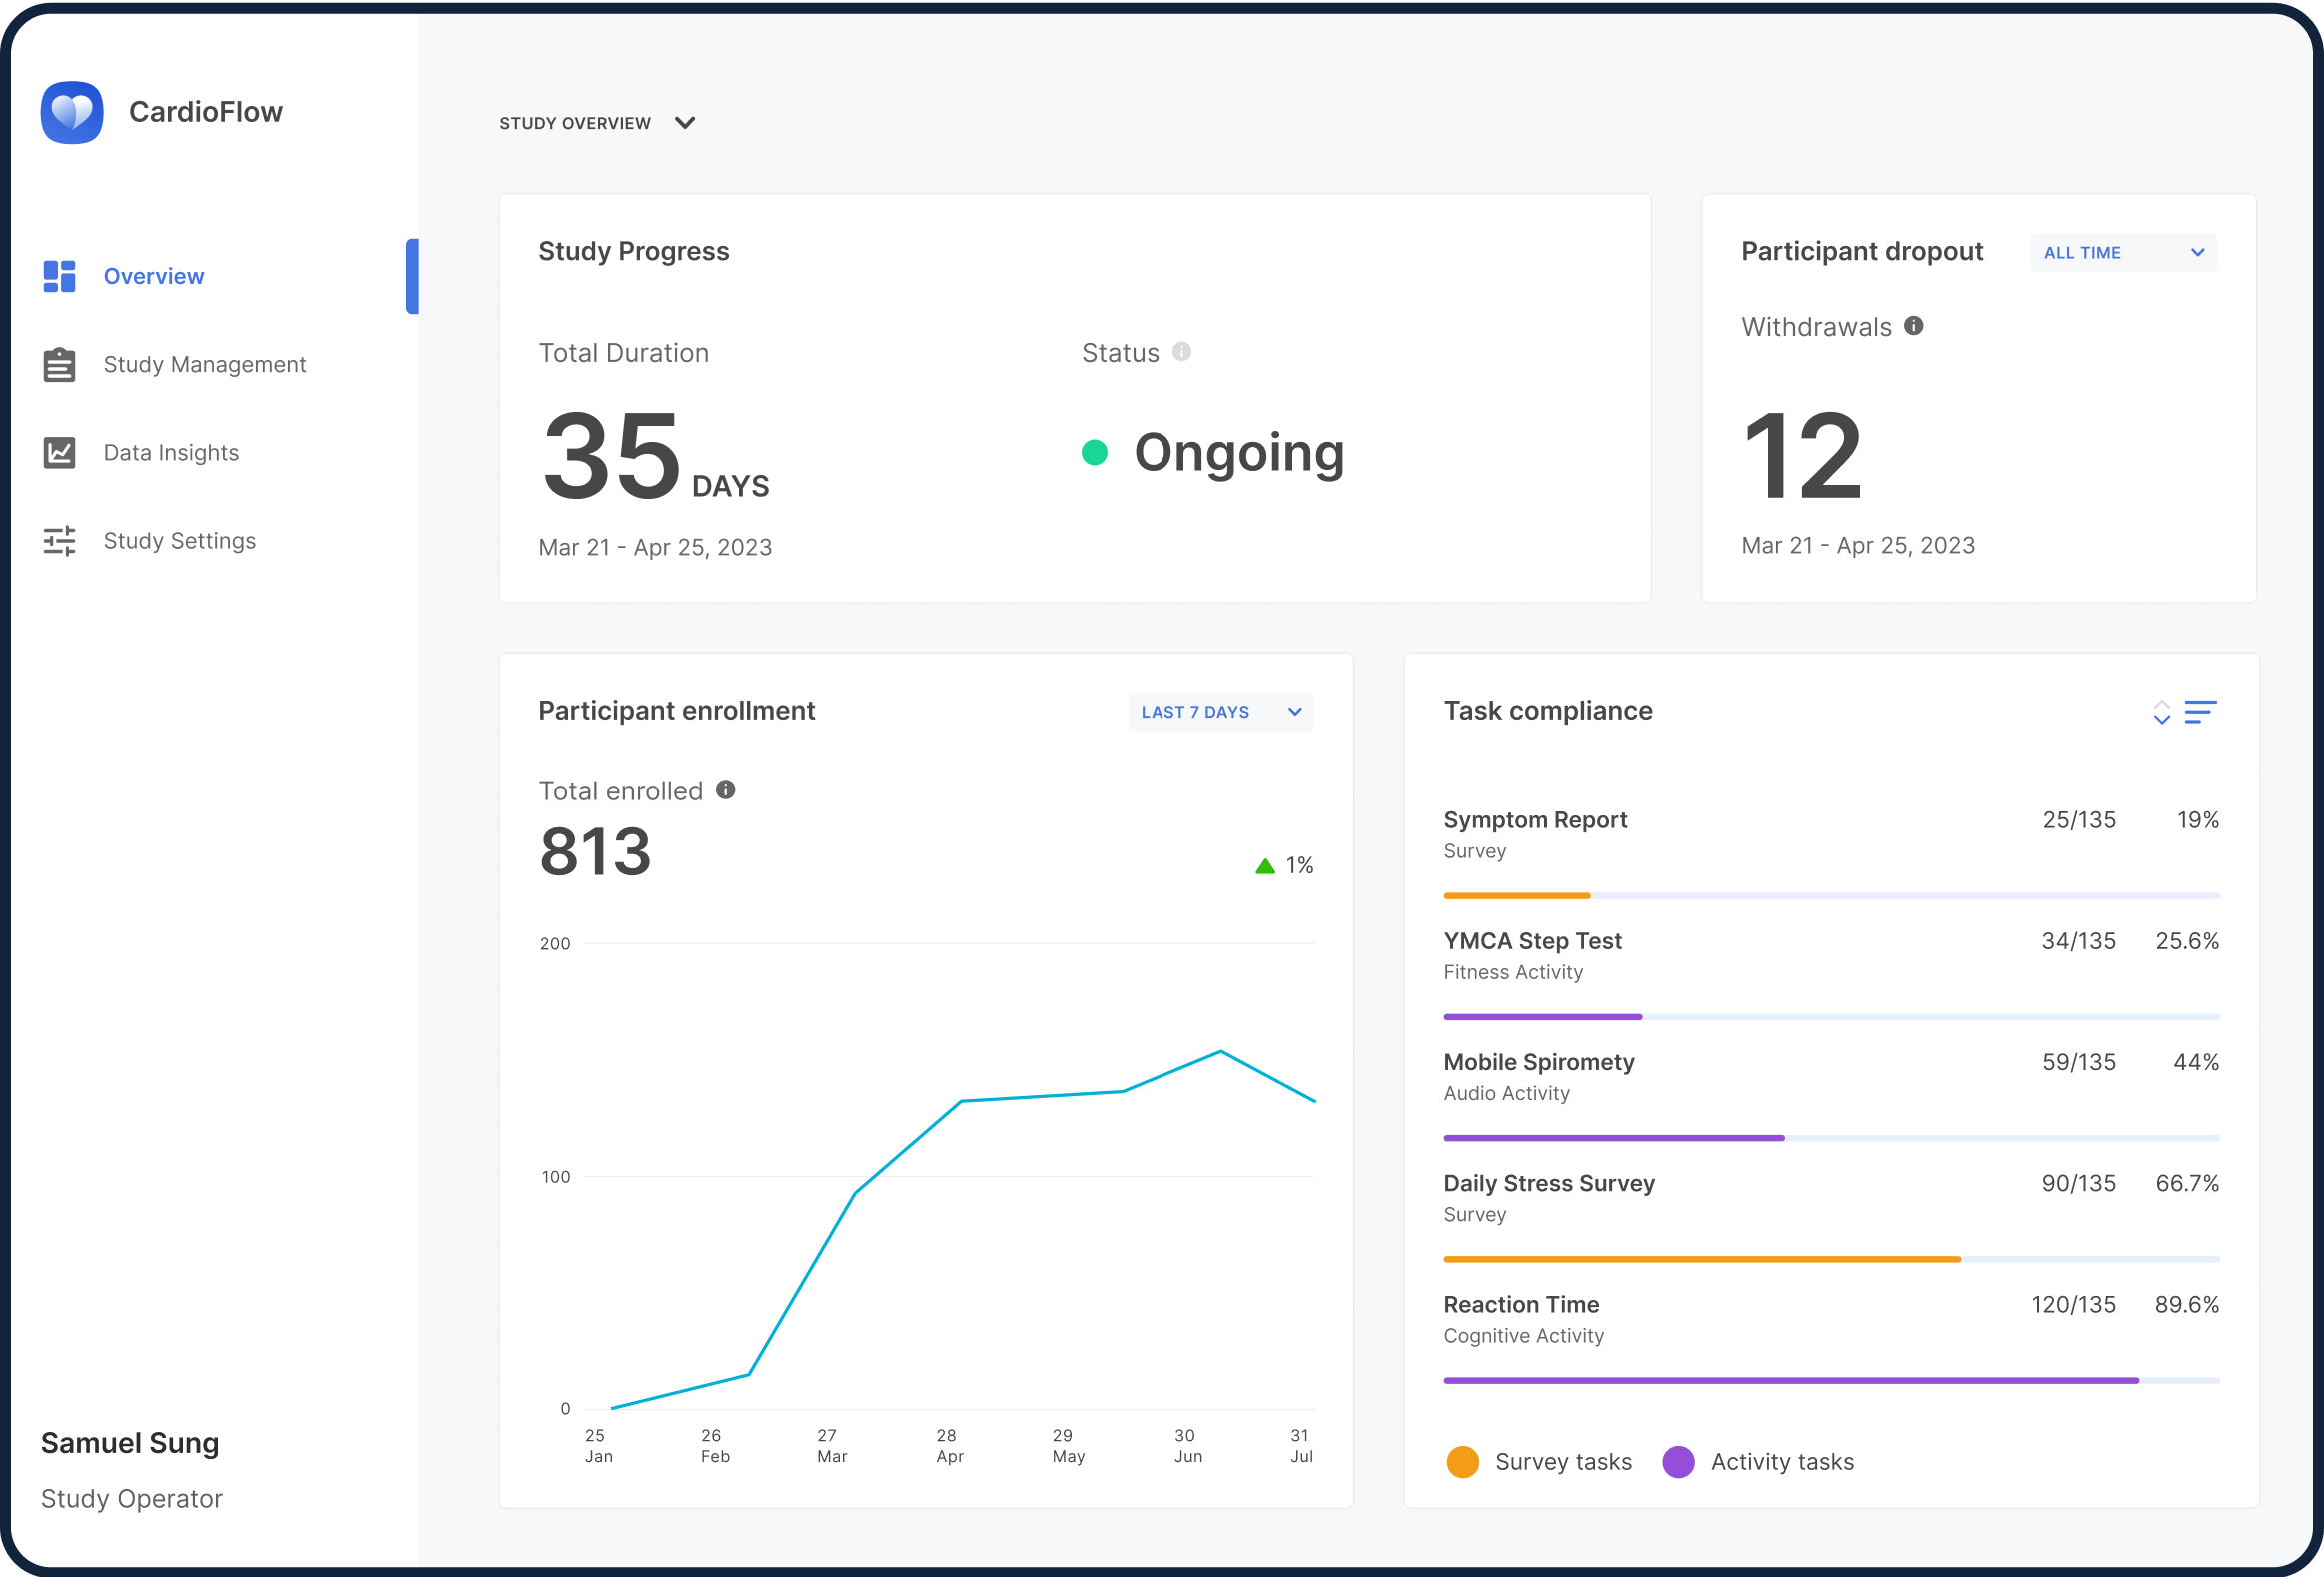Click the Samuel Sung user profile name
2324x1577 pixels.
click(130, 1443)
